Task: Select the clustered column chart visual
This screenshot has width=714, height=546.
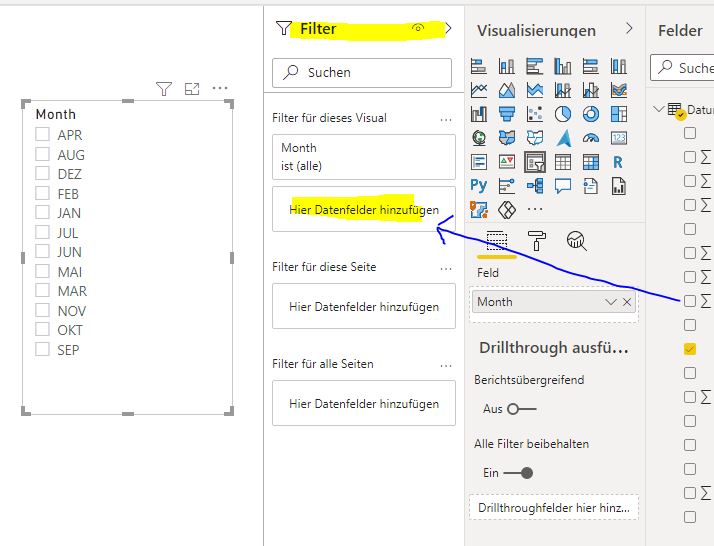Action: tap(563, 66)
